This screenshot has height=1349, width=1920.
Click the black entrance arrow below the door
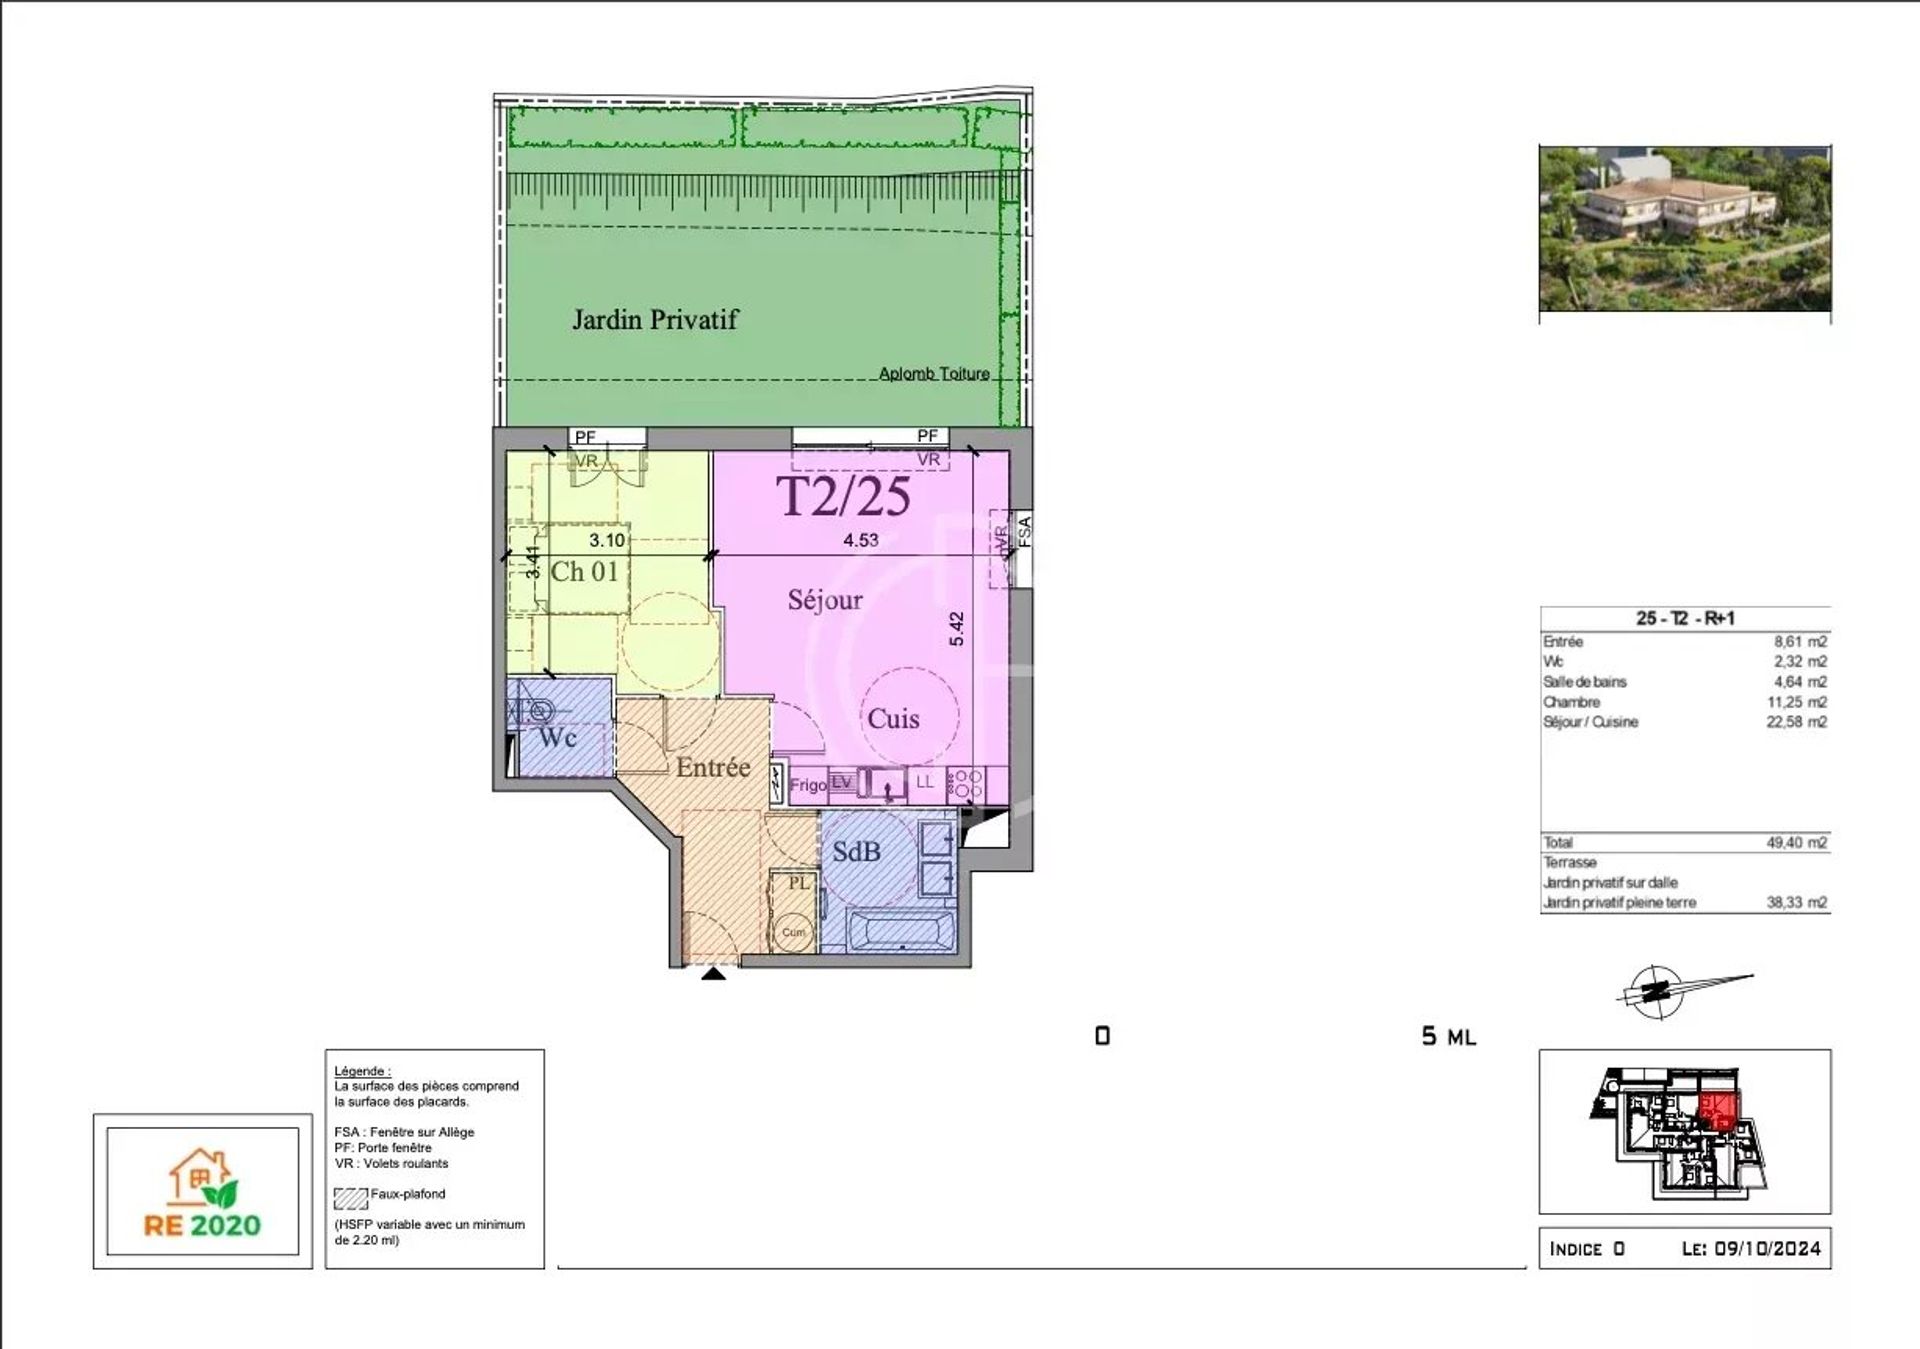pos(713,972)
